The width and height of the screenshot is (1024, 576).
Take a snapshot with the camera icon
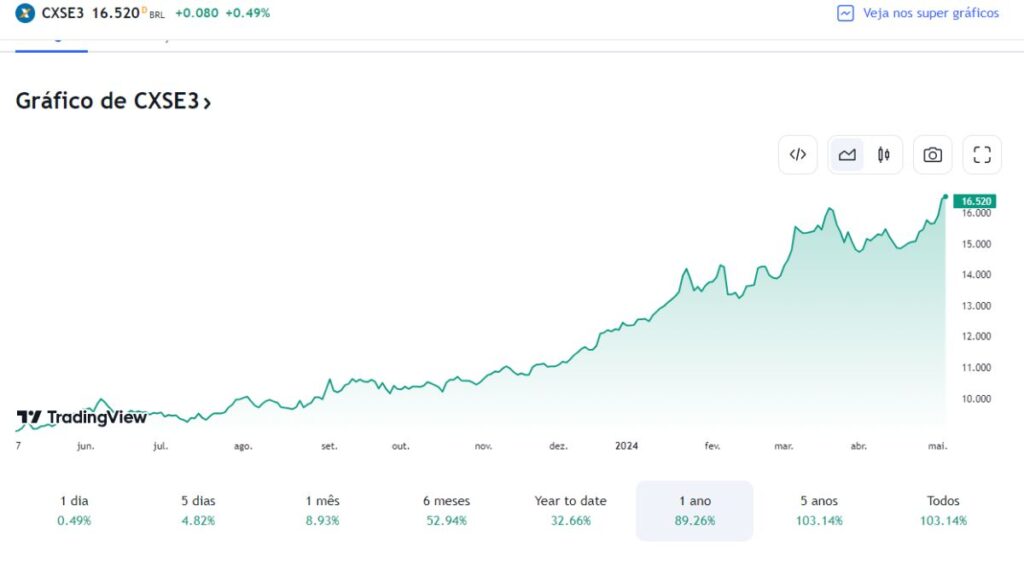(x=931, y=154)
